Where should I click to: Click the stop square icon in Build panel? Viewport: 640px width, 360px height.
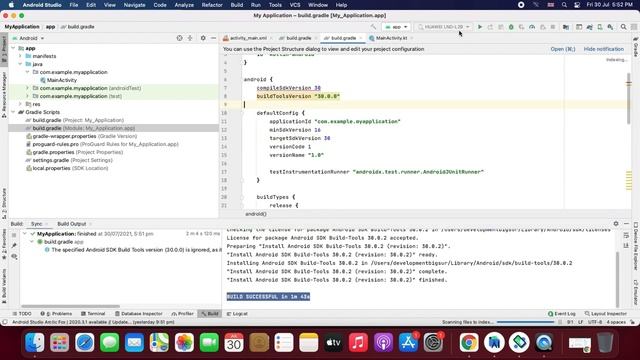point(14,235)
